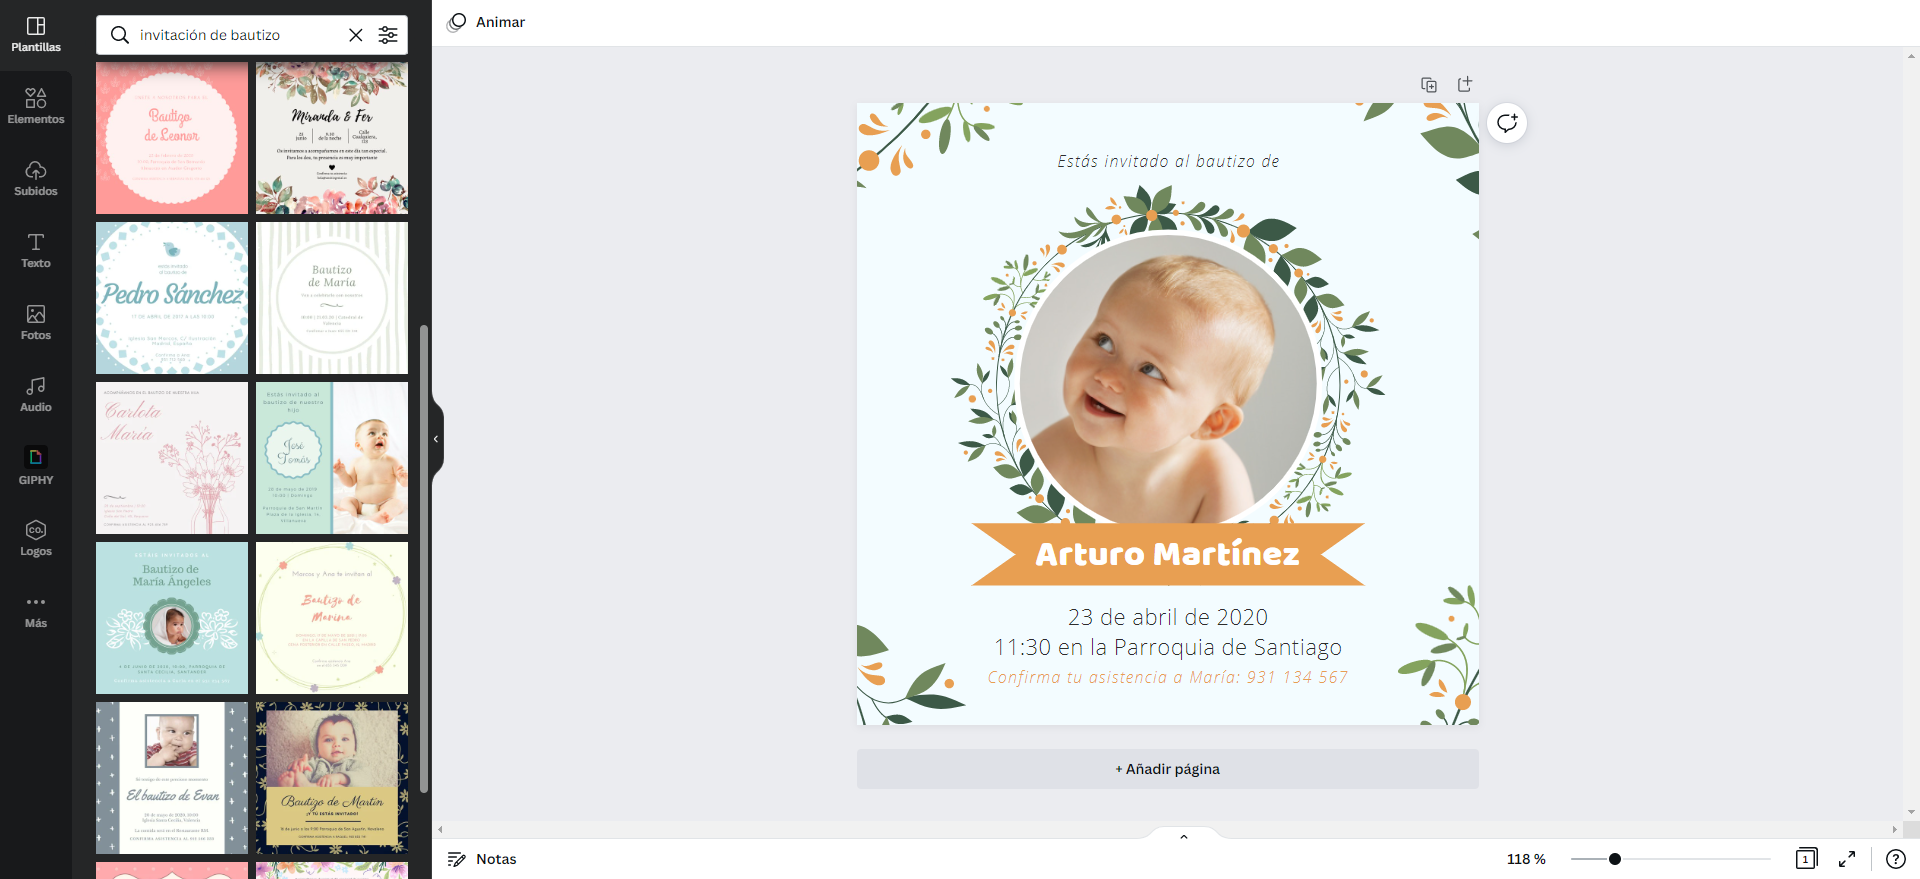Select the '23 de abril de 2020' text
Image resolution: width=1920 pixels, height=879 pixels.
point(1168,617)
